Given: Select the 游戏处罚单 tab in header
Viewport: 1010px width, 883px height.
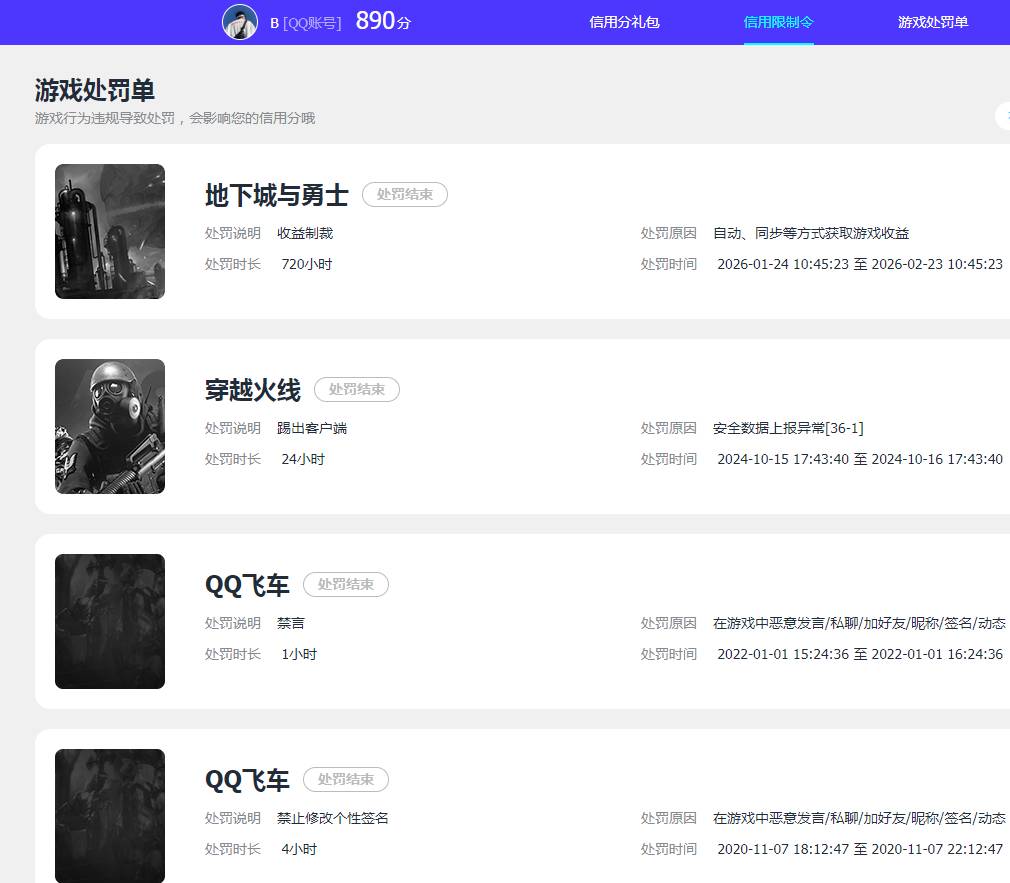Looking at the screenshot, I should click(x=932, y=22).
